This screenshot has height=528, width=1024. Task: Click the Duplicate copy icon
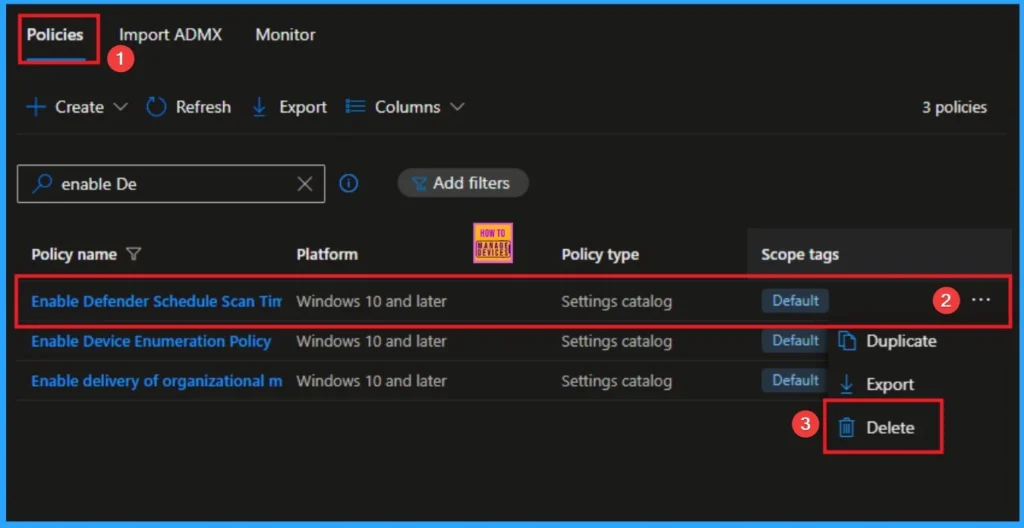click(x=847, y=341)
